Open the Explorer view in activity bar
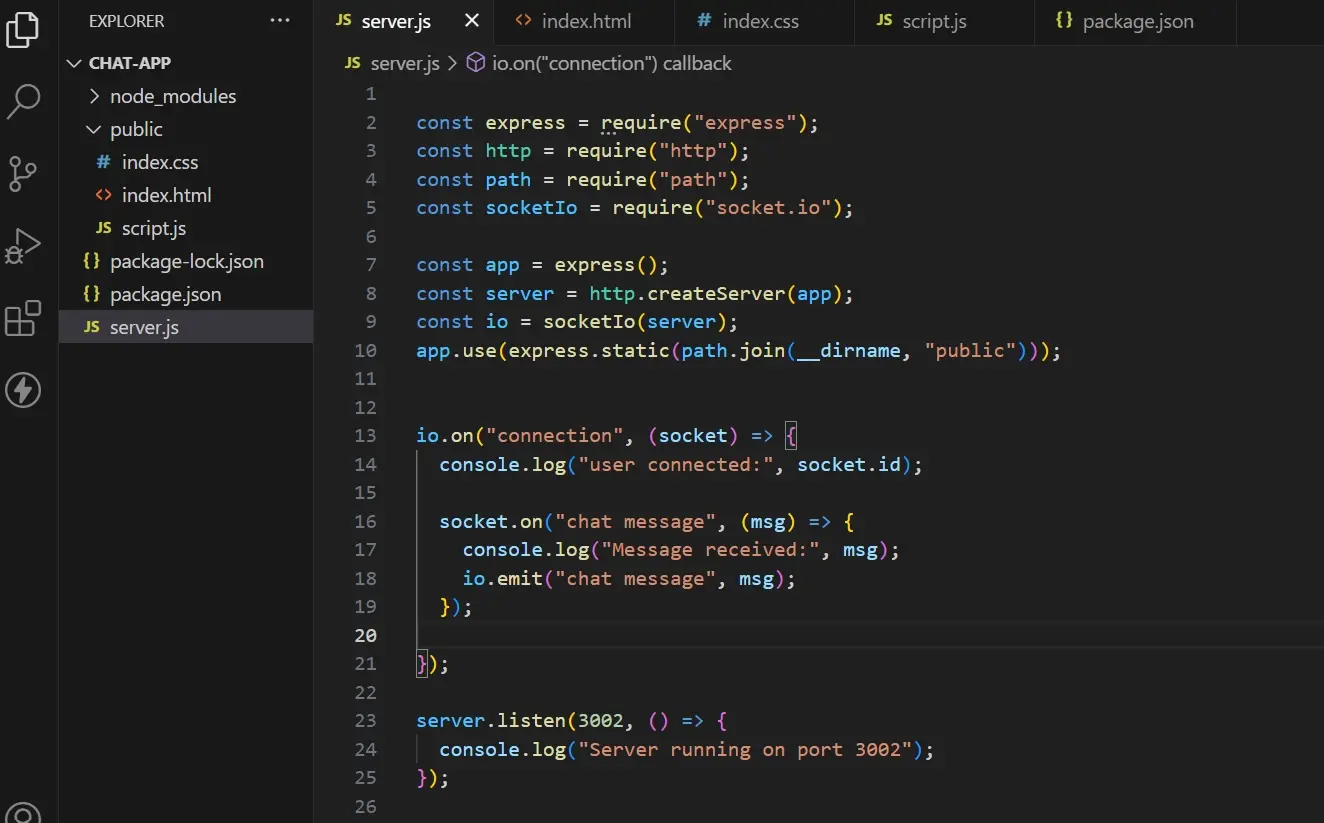Viewport: 1324px width, 823px height. pos(23,30)
